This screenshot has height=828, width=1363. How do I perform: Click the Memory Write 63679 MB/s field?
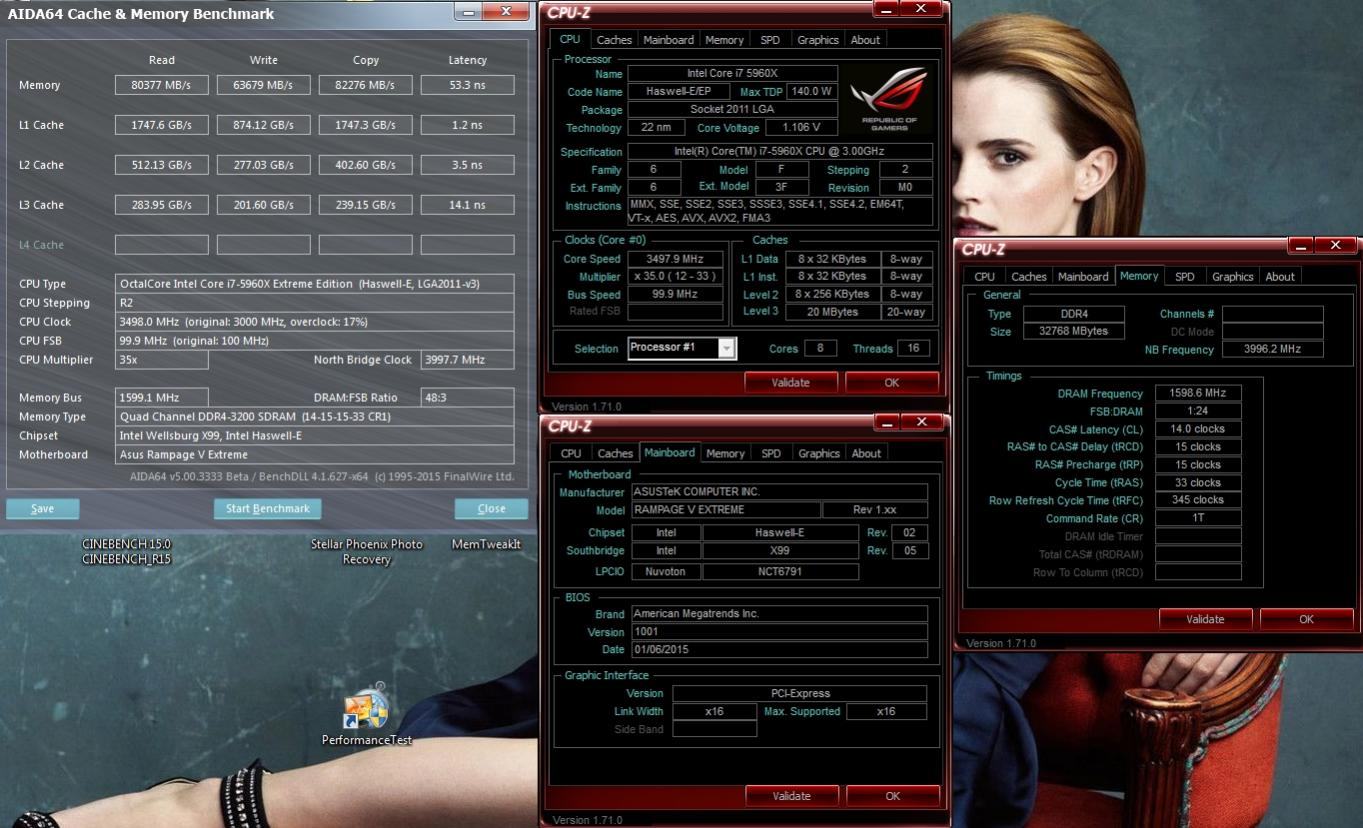click(264, 85)
